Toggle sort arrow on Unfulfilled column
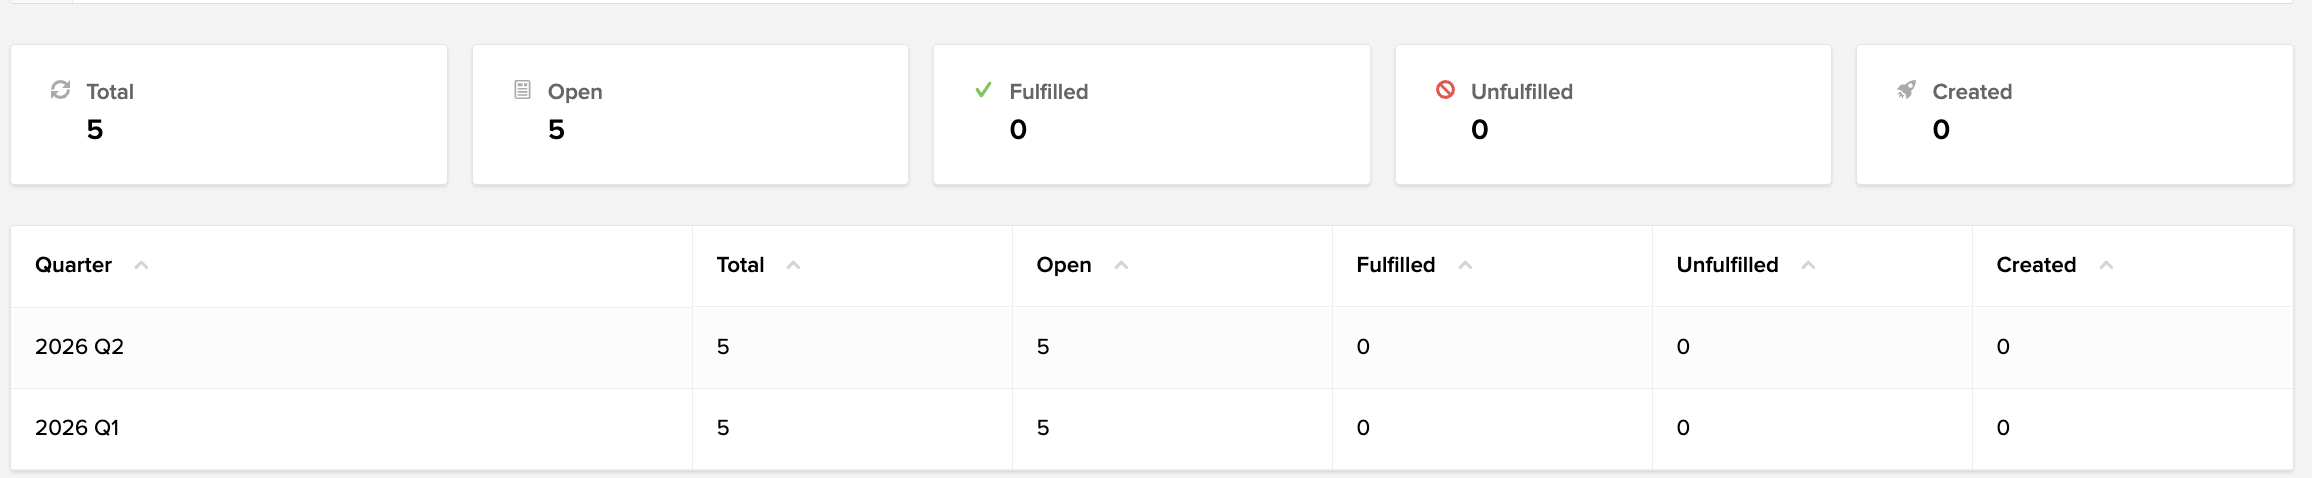This screenshot has width=2312, height=478. pos(1808,265)
